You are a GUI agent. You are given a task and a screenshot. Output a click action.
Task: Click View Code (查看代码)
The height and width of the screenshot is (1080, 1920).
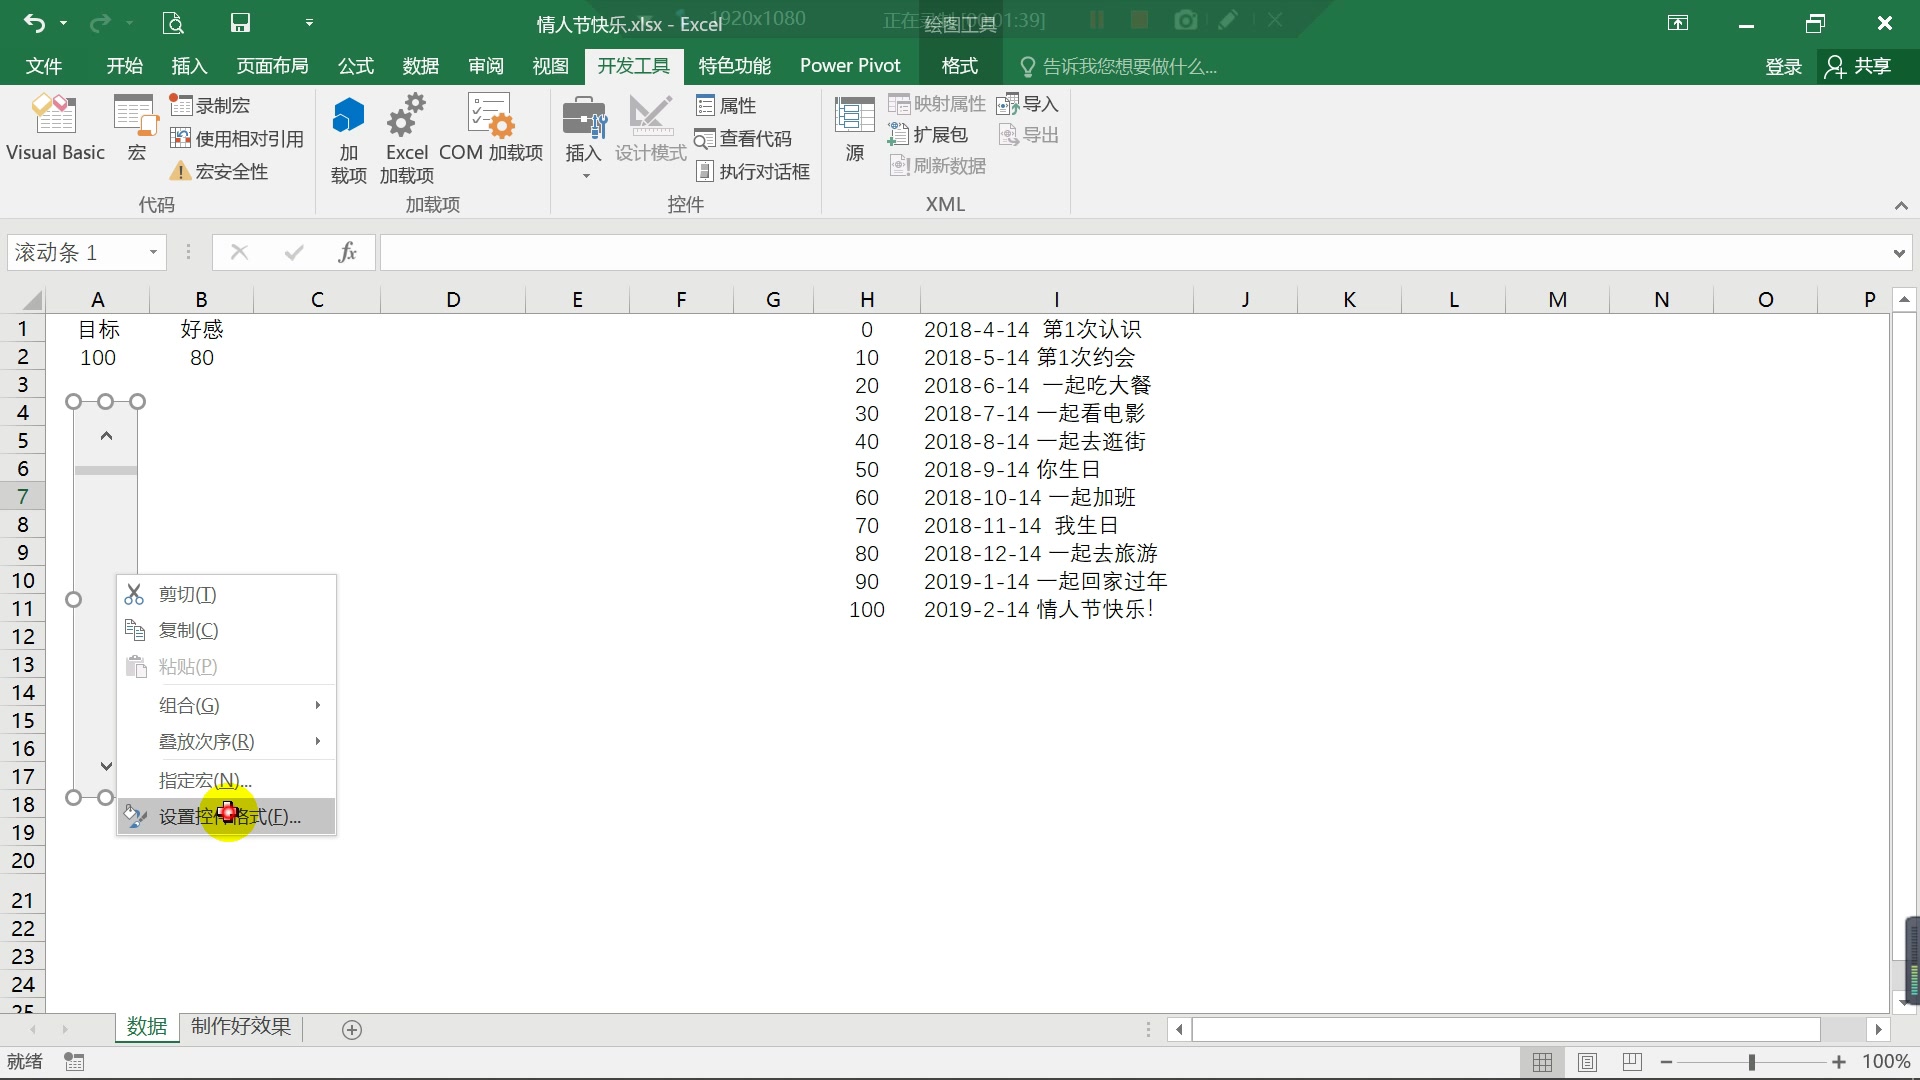(x=744, y=139)
